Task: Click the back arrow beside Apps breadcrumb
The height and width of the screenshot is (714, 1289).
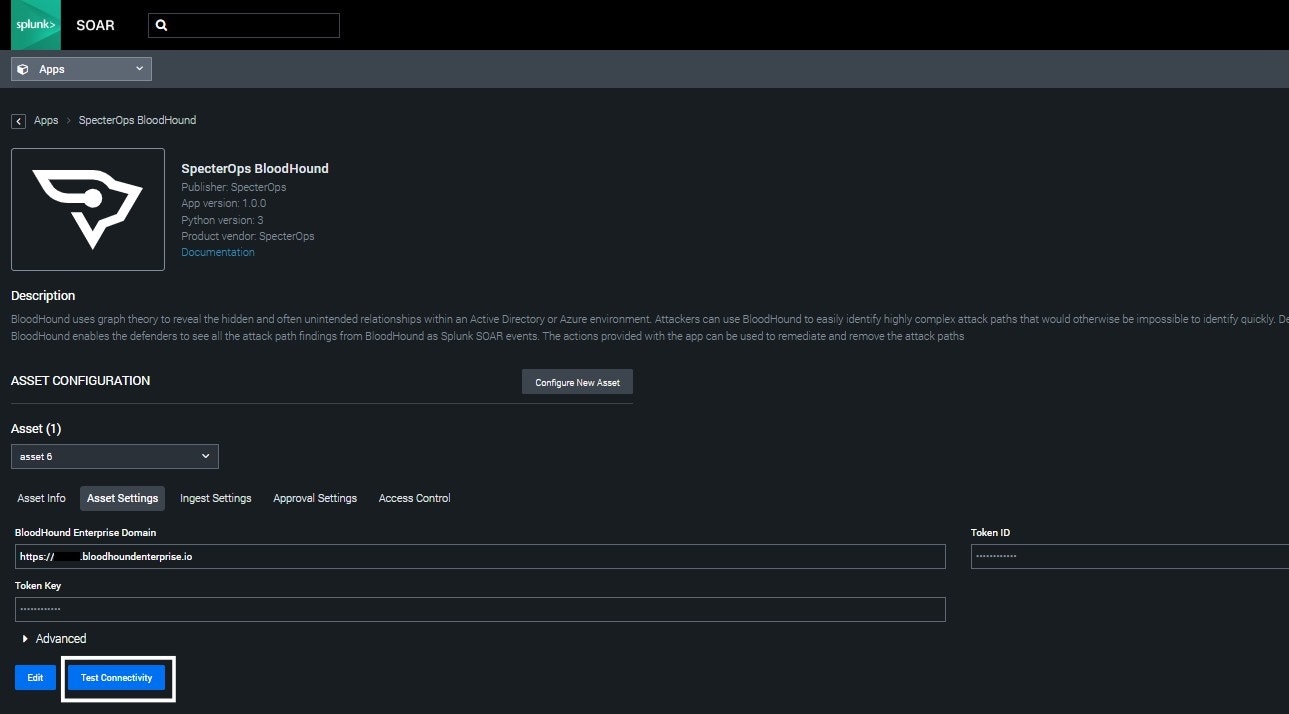Action: 17,120
